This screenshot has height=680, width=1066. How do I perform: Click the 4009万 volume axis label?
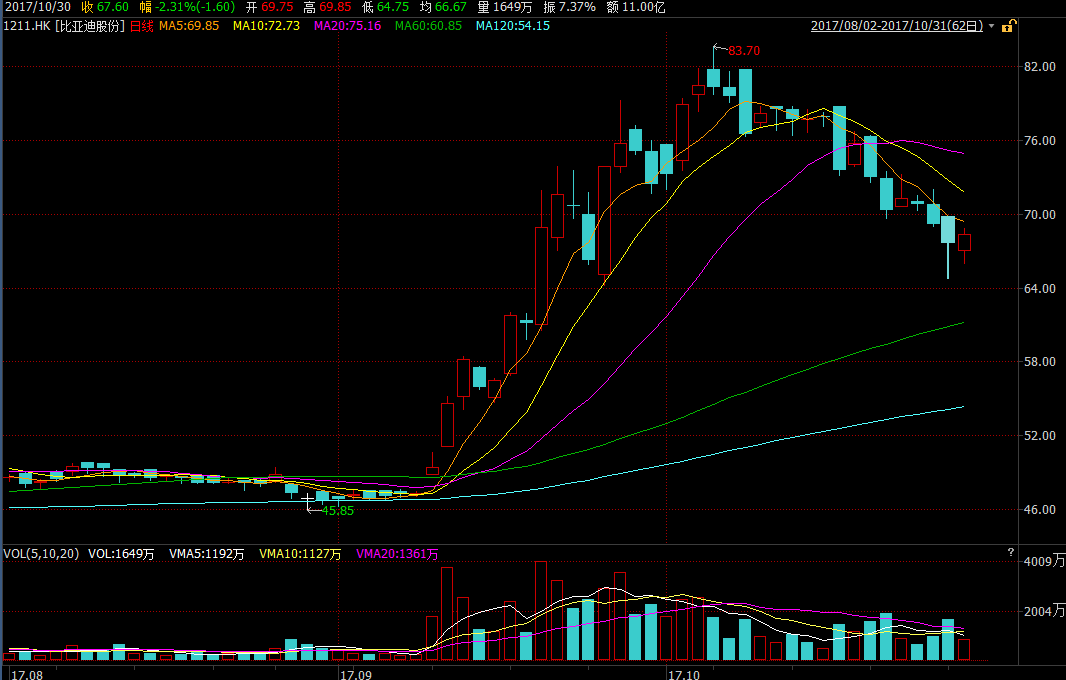click(x=1044, y=562)
